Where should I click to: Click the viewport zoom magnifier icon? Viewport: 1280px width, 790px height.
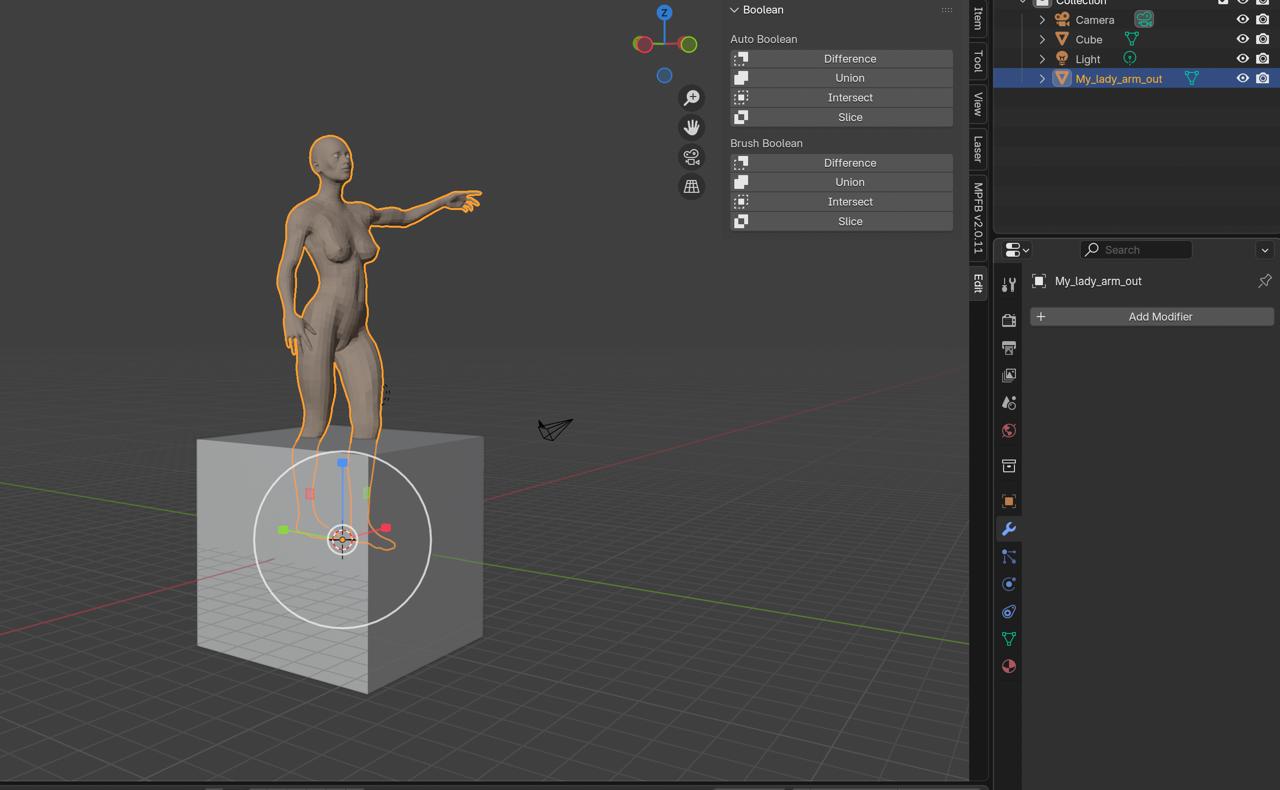point(691,97)
